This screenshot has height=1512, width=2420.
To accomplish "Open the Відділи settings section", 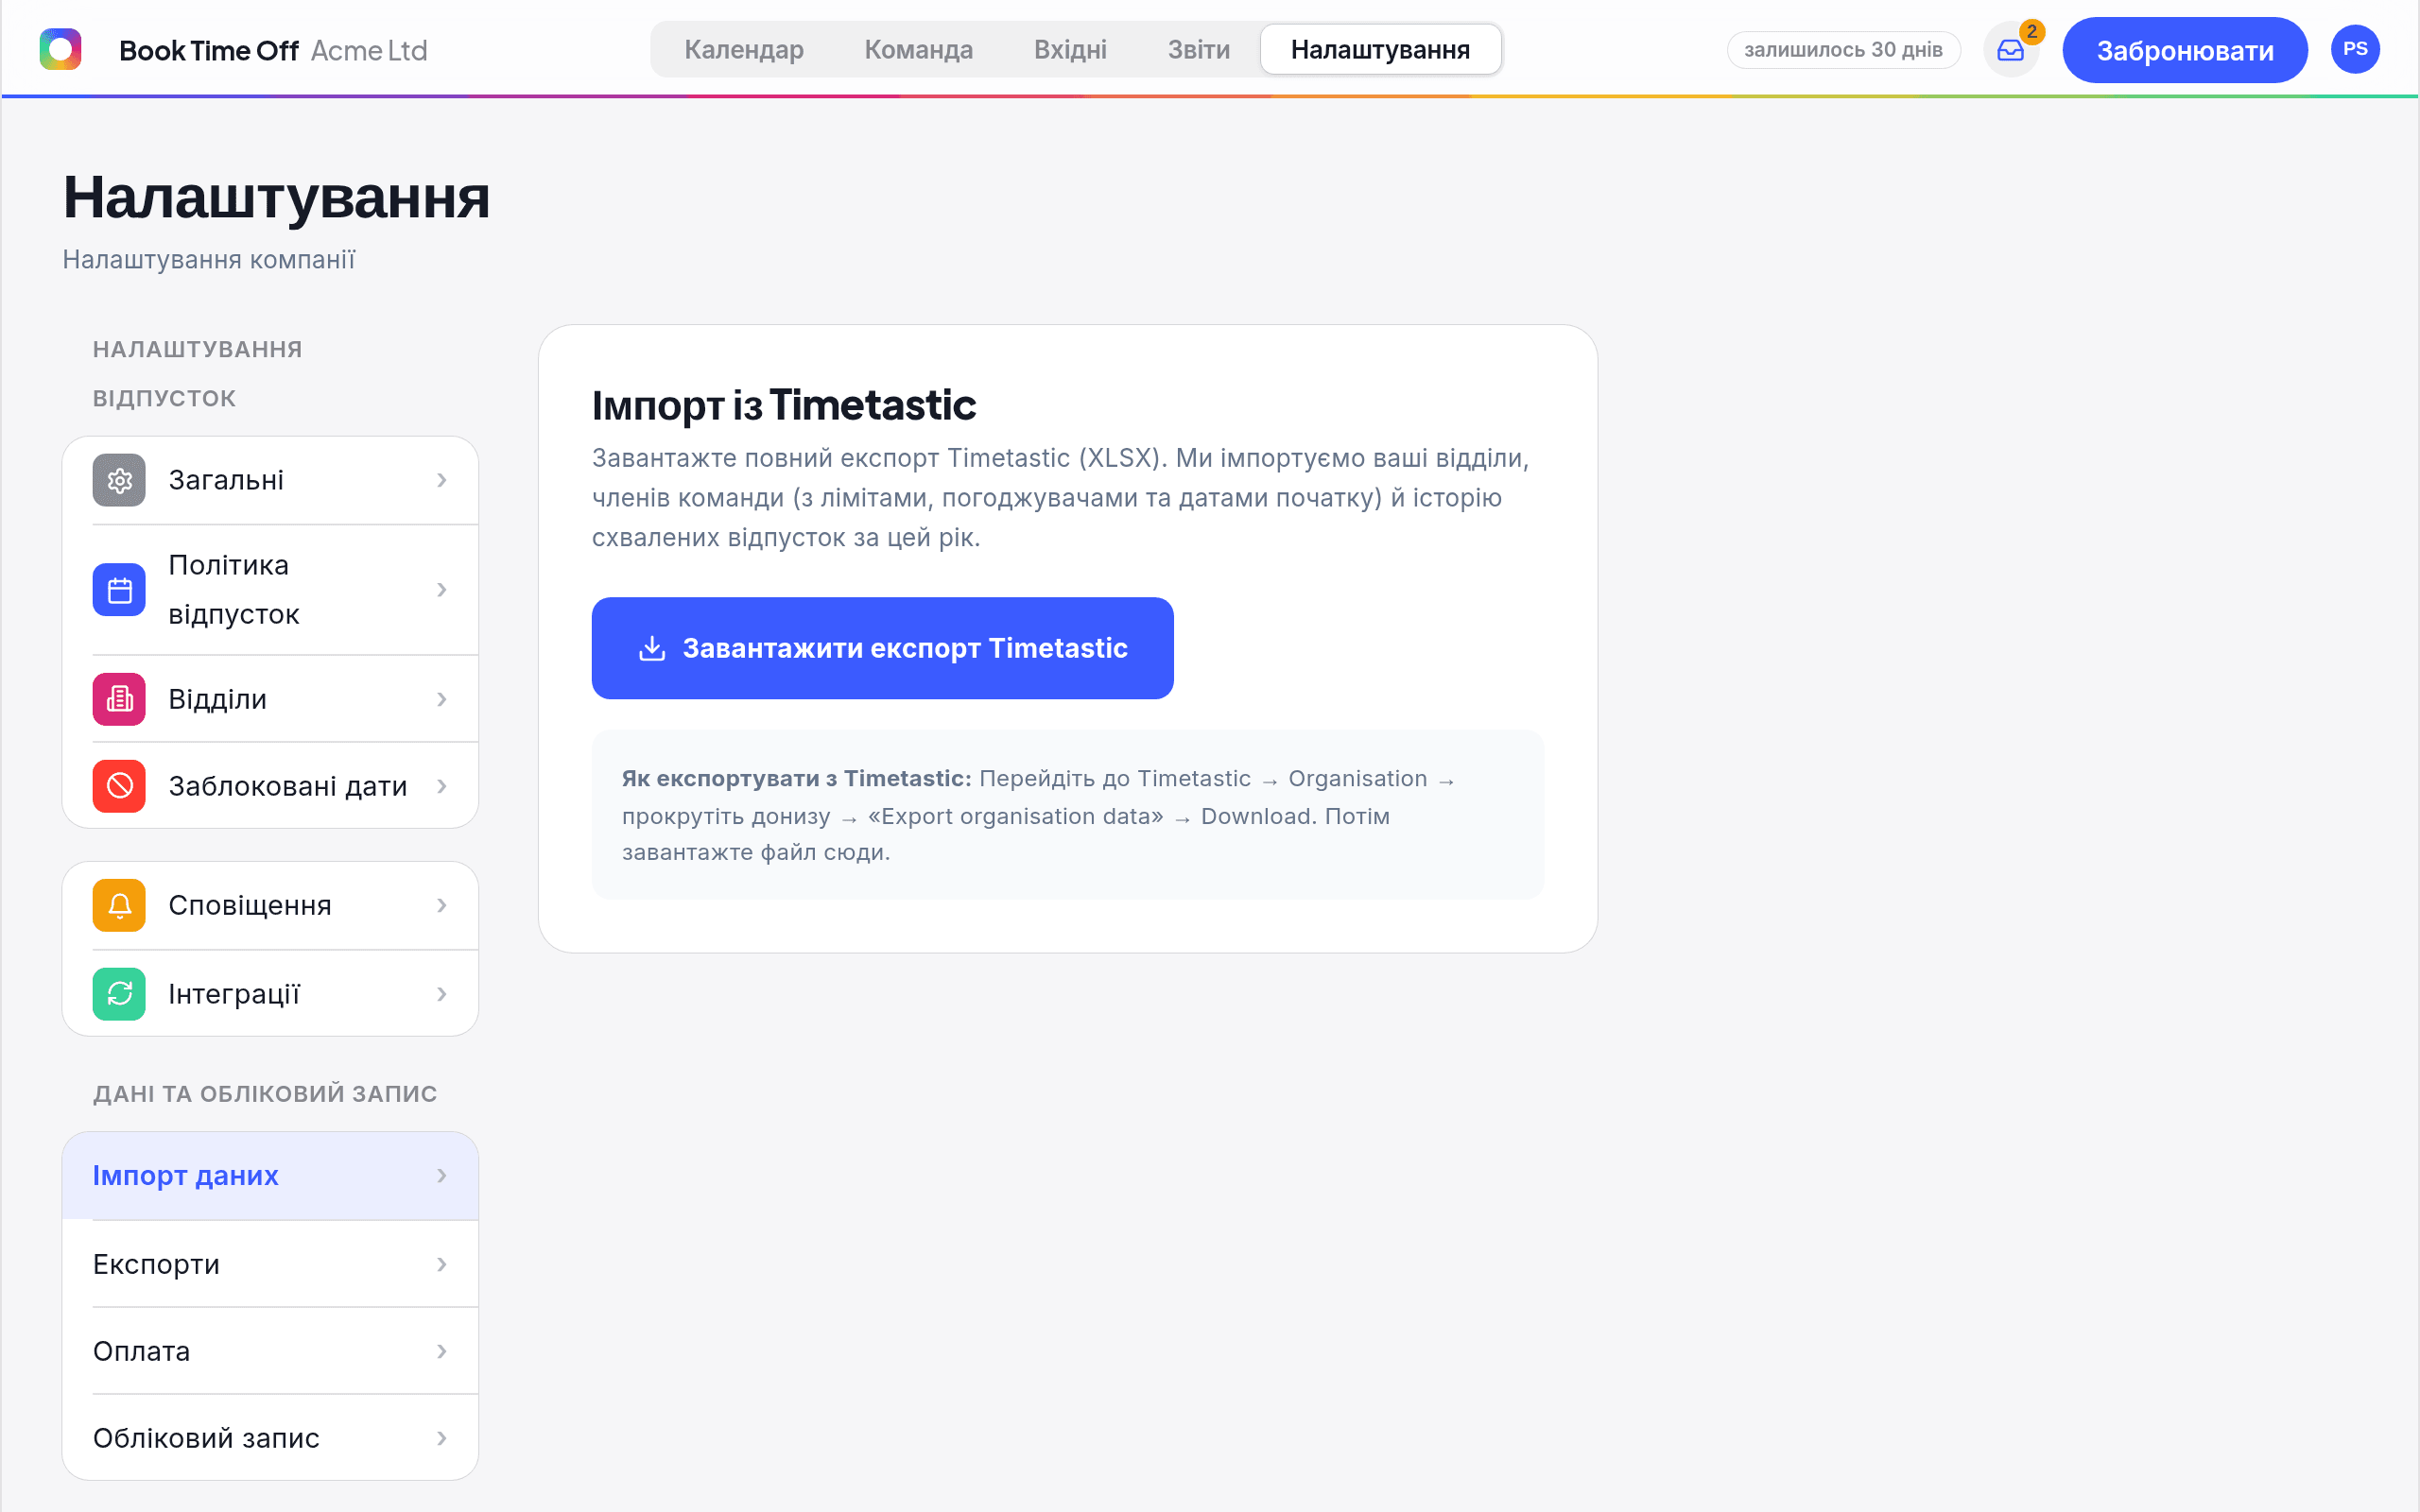I will (x=270, y=699).
